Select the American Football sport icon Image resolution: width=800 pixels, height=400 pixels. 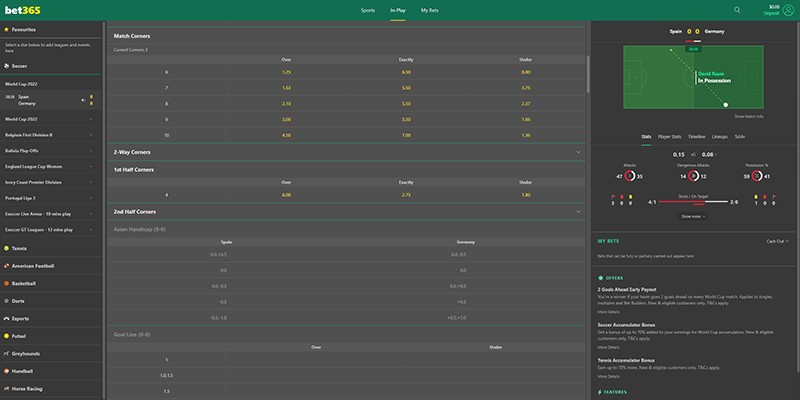[7, 266]
